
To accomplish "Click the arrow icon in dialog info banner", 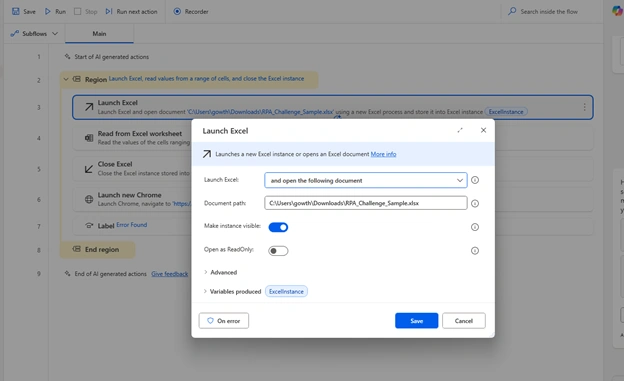I will pyautogui.click(x=207, y=154).
